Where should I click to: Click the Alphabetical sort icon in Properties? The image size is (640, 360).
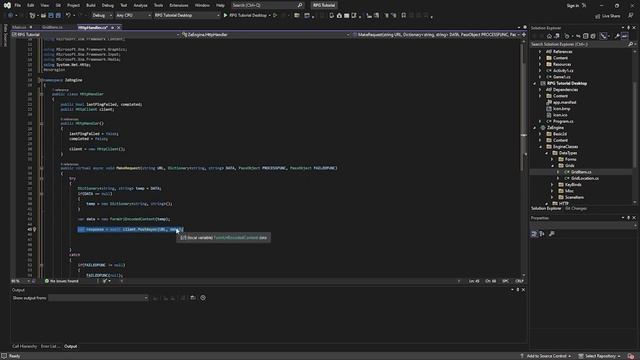tap(542, 234)
